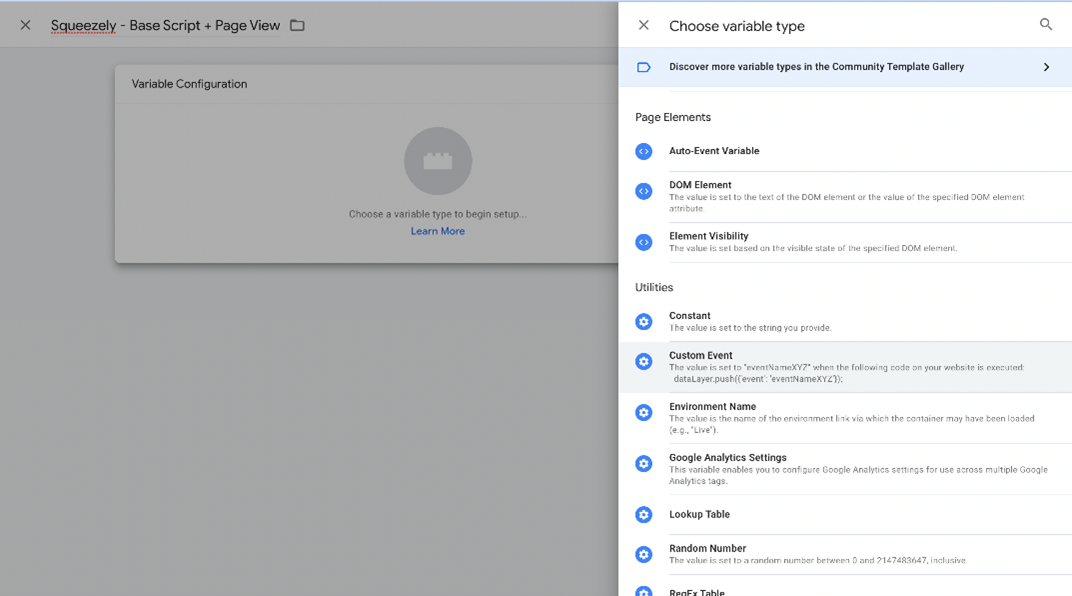The height and width of the screenshot is (596, 1072).
Task: Open the Community Template Gallery banner
Action: [x=815, y=67]
